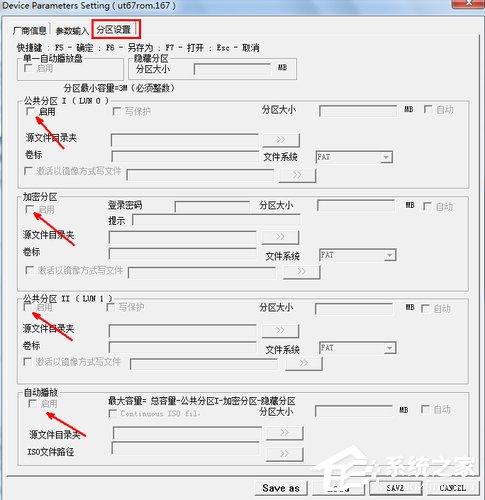
Task: Click 源文件目录夹 field in 自动播放
Action: [187, 433]
